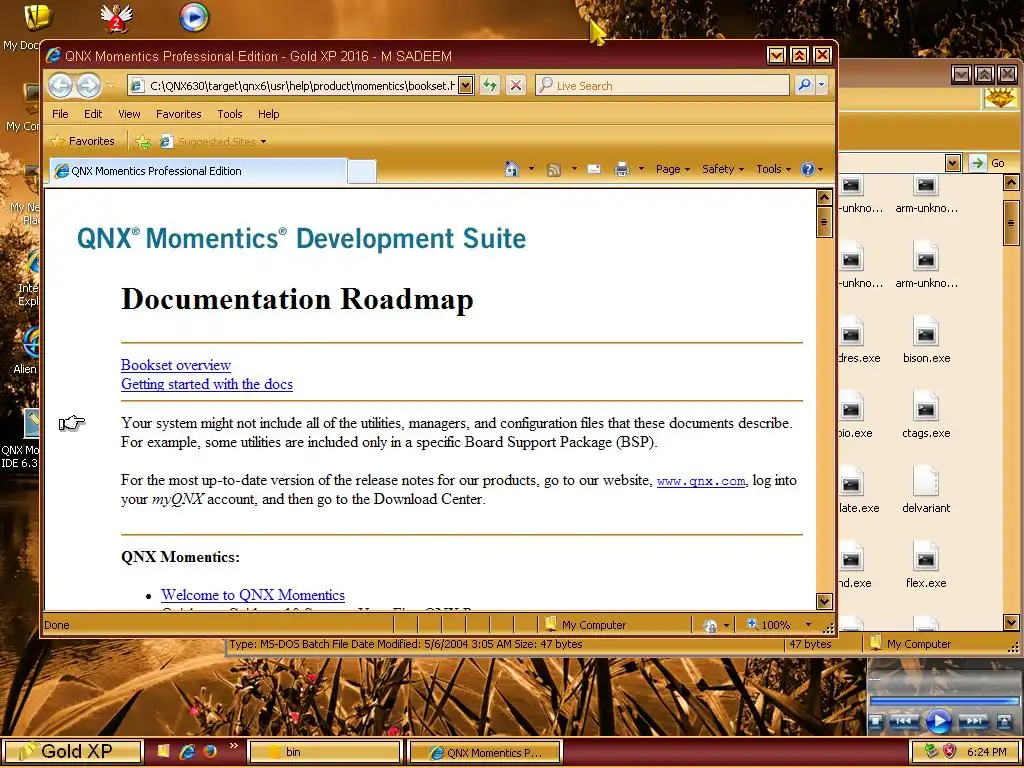Click the Gold XP start button
Image resolution: width=1024 pixels, height=768 pixels.
[x=71, y=752]
